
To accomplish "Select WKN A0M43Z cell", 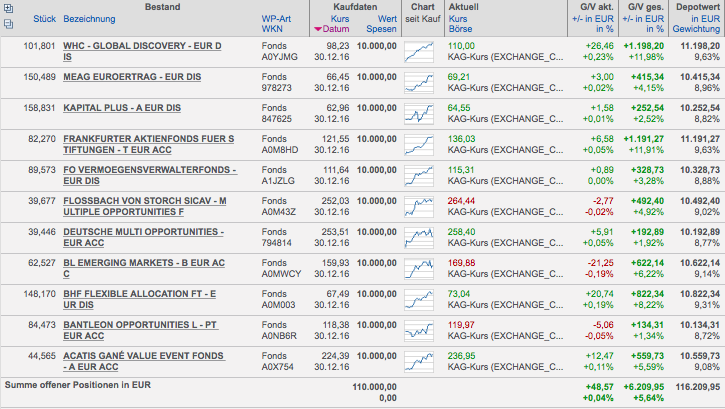I will [279, 212].
